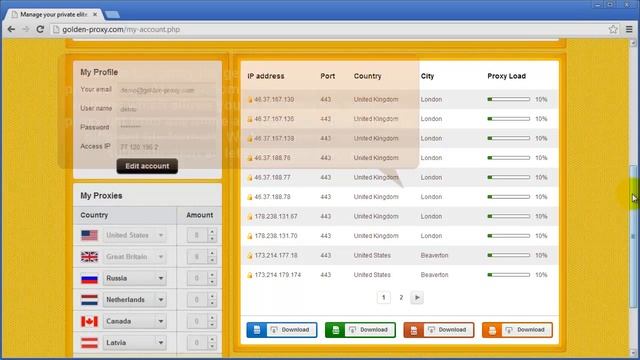The image size is (640, 360).
Task: Open a new browser tab
Action: point(112,15)
